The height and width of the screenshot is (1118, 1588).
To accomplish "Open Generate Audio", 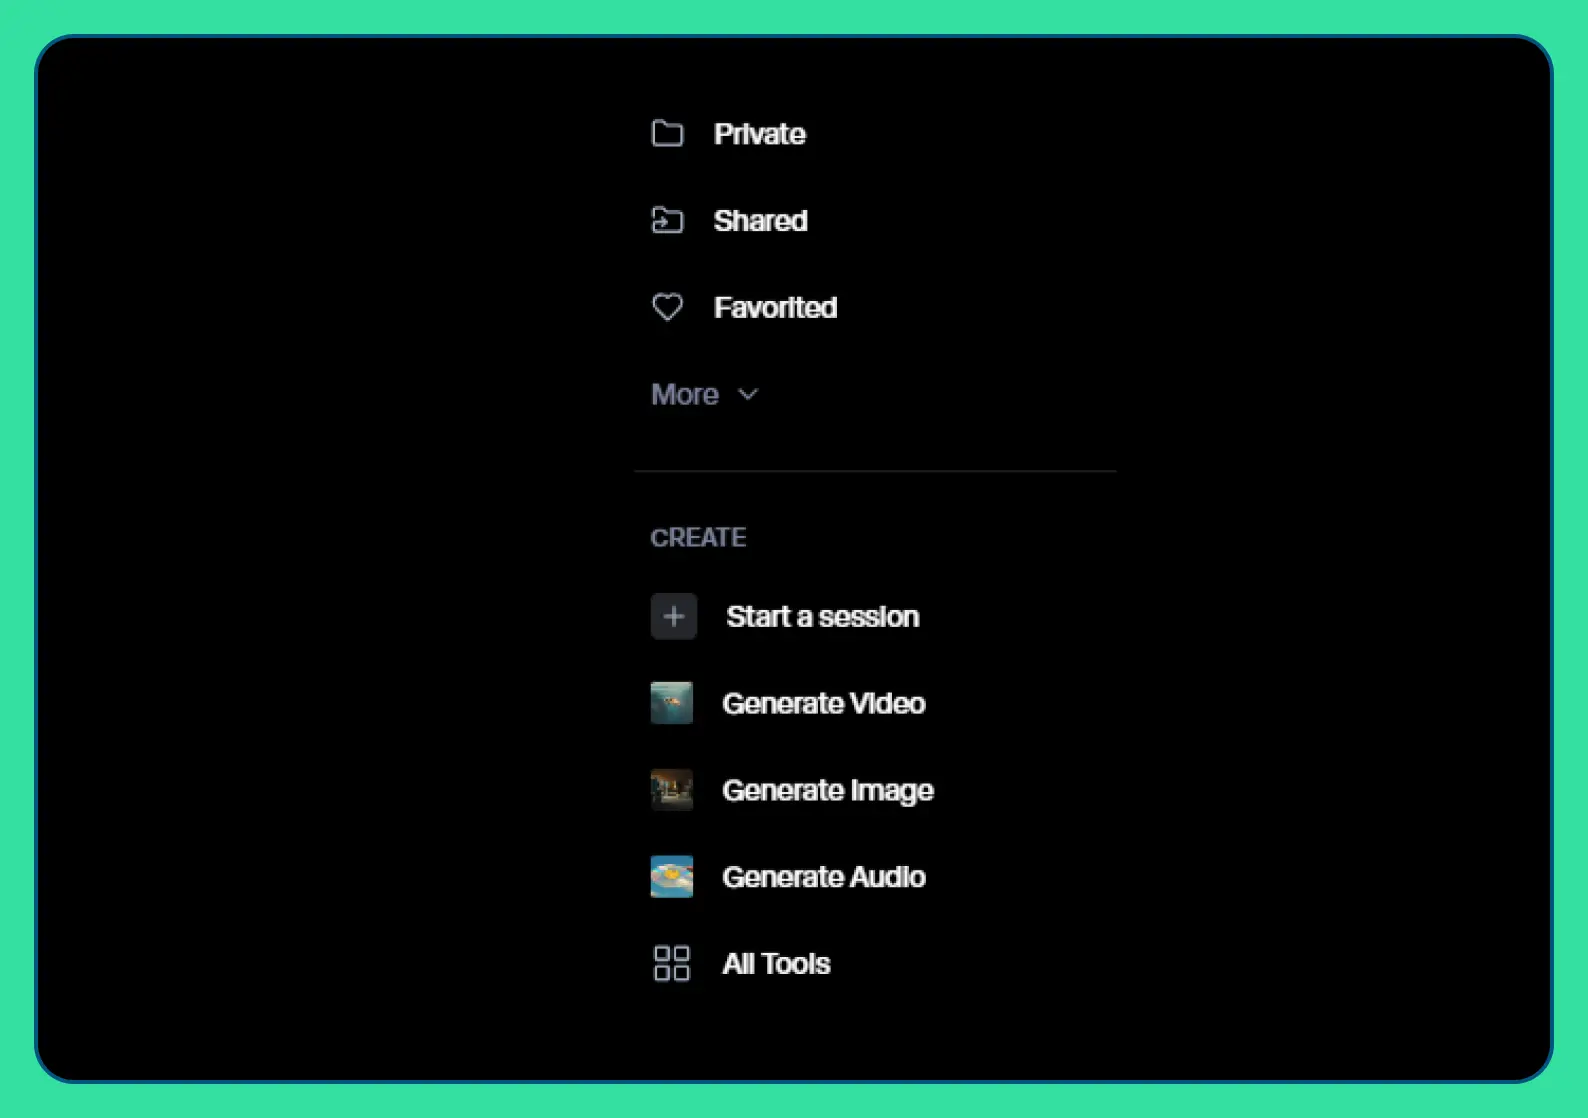I will (x=823, y=877).
